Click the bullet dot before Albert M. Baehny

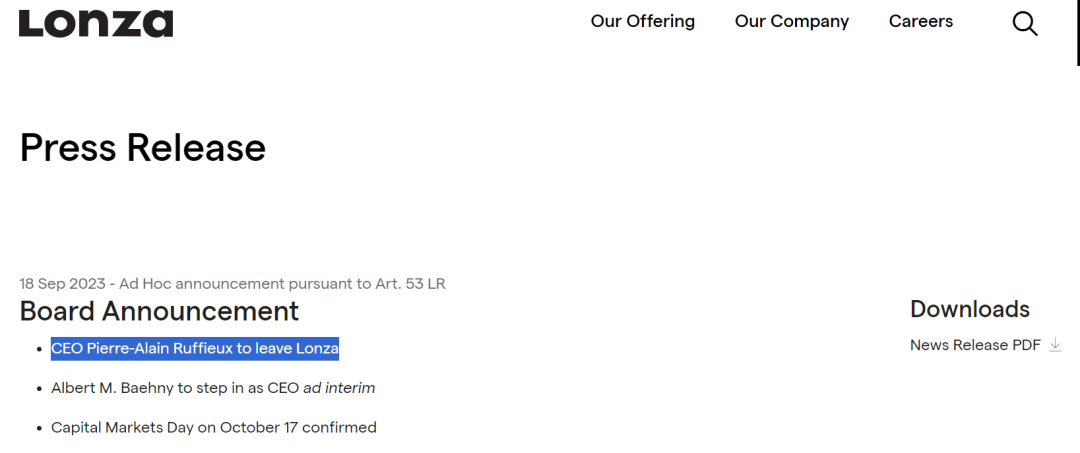tap(37, 389)
